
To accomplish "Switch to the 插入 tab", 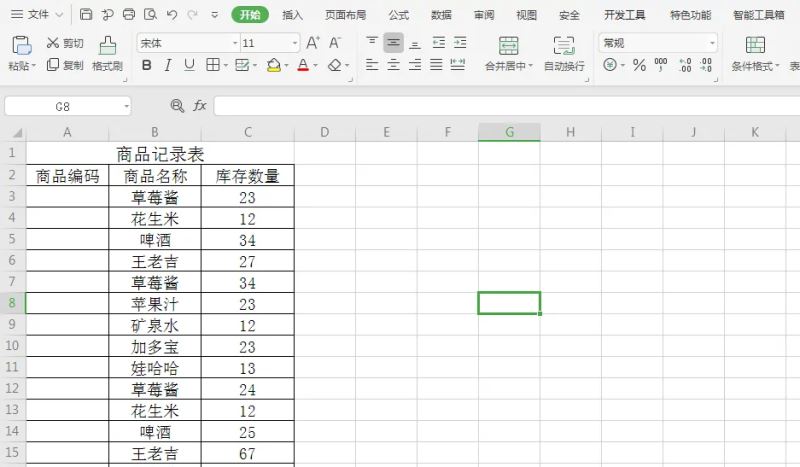I will [x=292, y=15].
